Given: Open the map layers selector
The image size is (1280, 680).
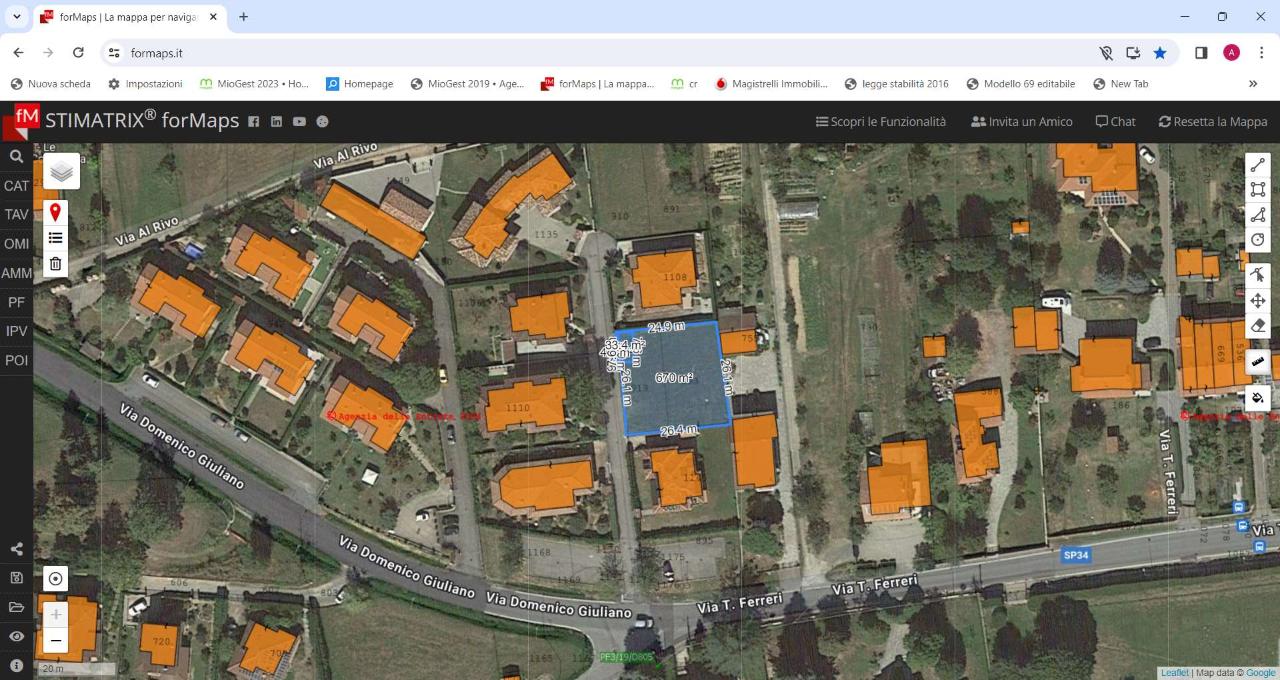Looking at the screenshot, I should tap(62, 172).
